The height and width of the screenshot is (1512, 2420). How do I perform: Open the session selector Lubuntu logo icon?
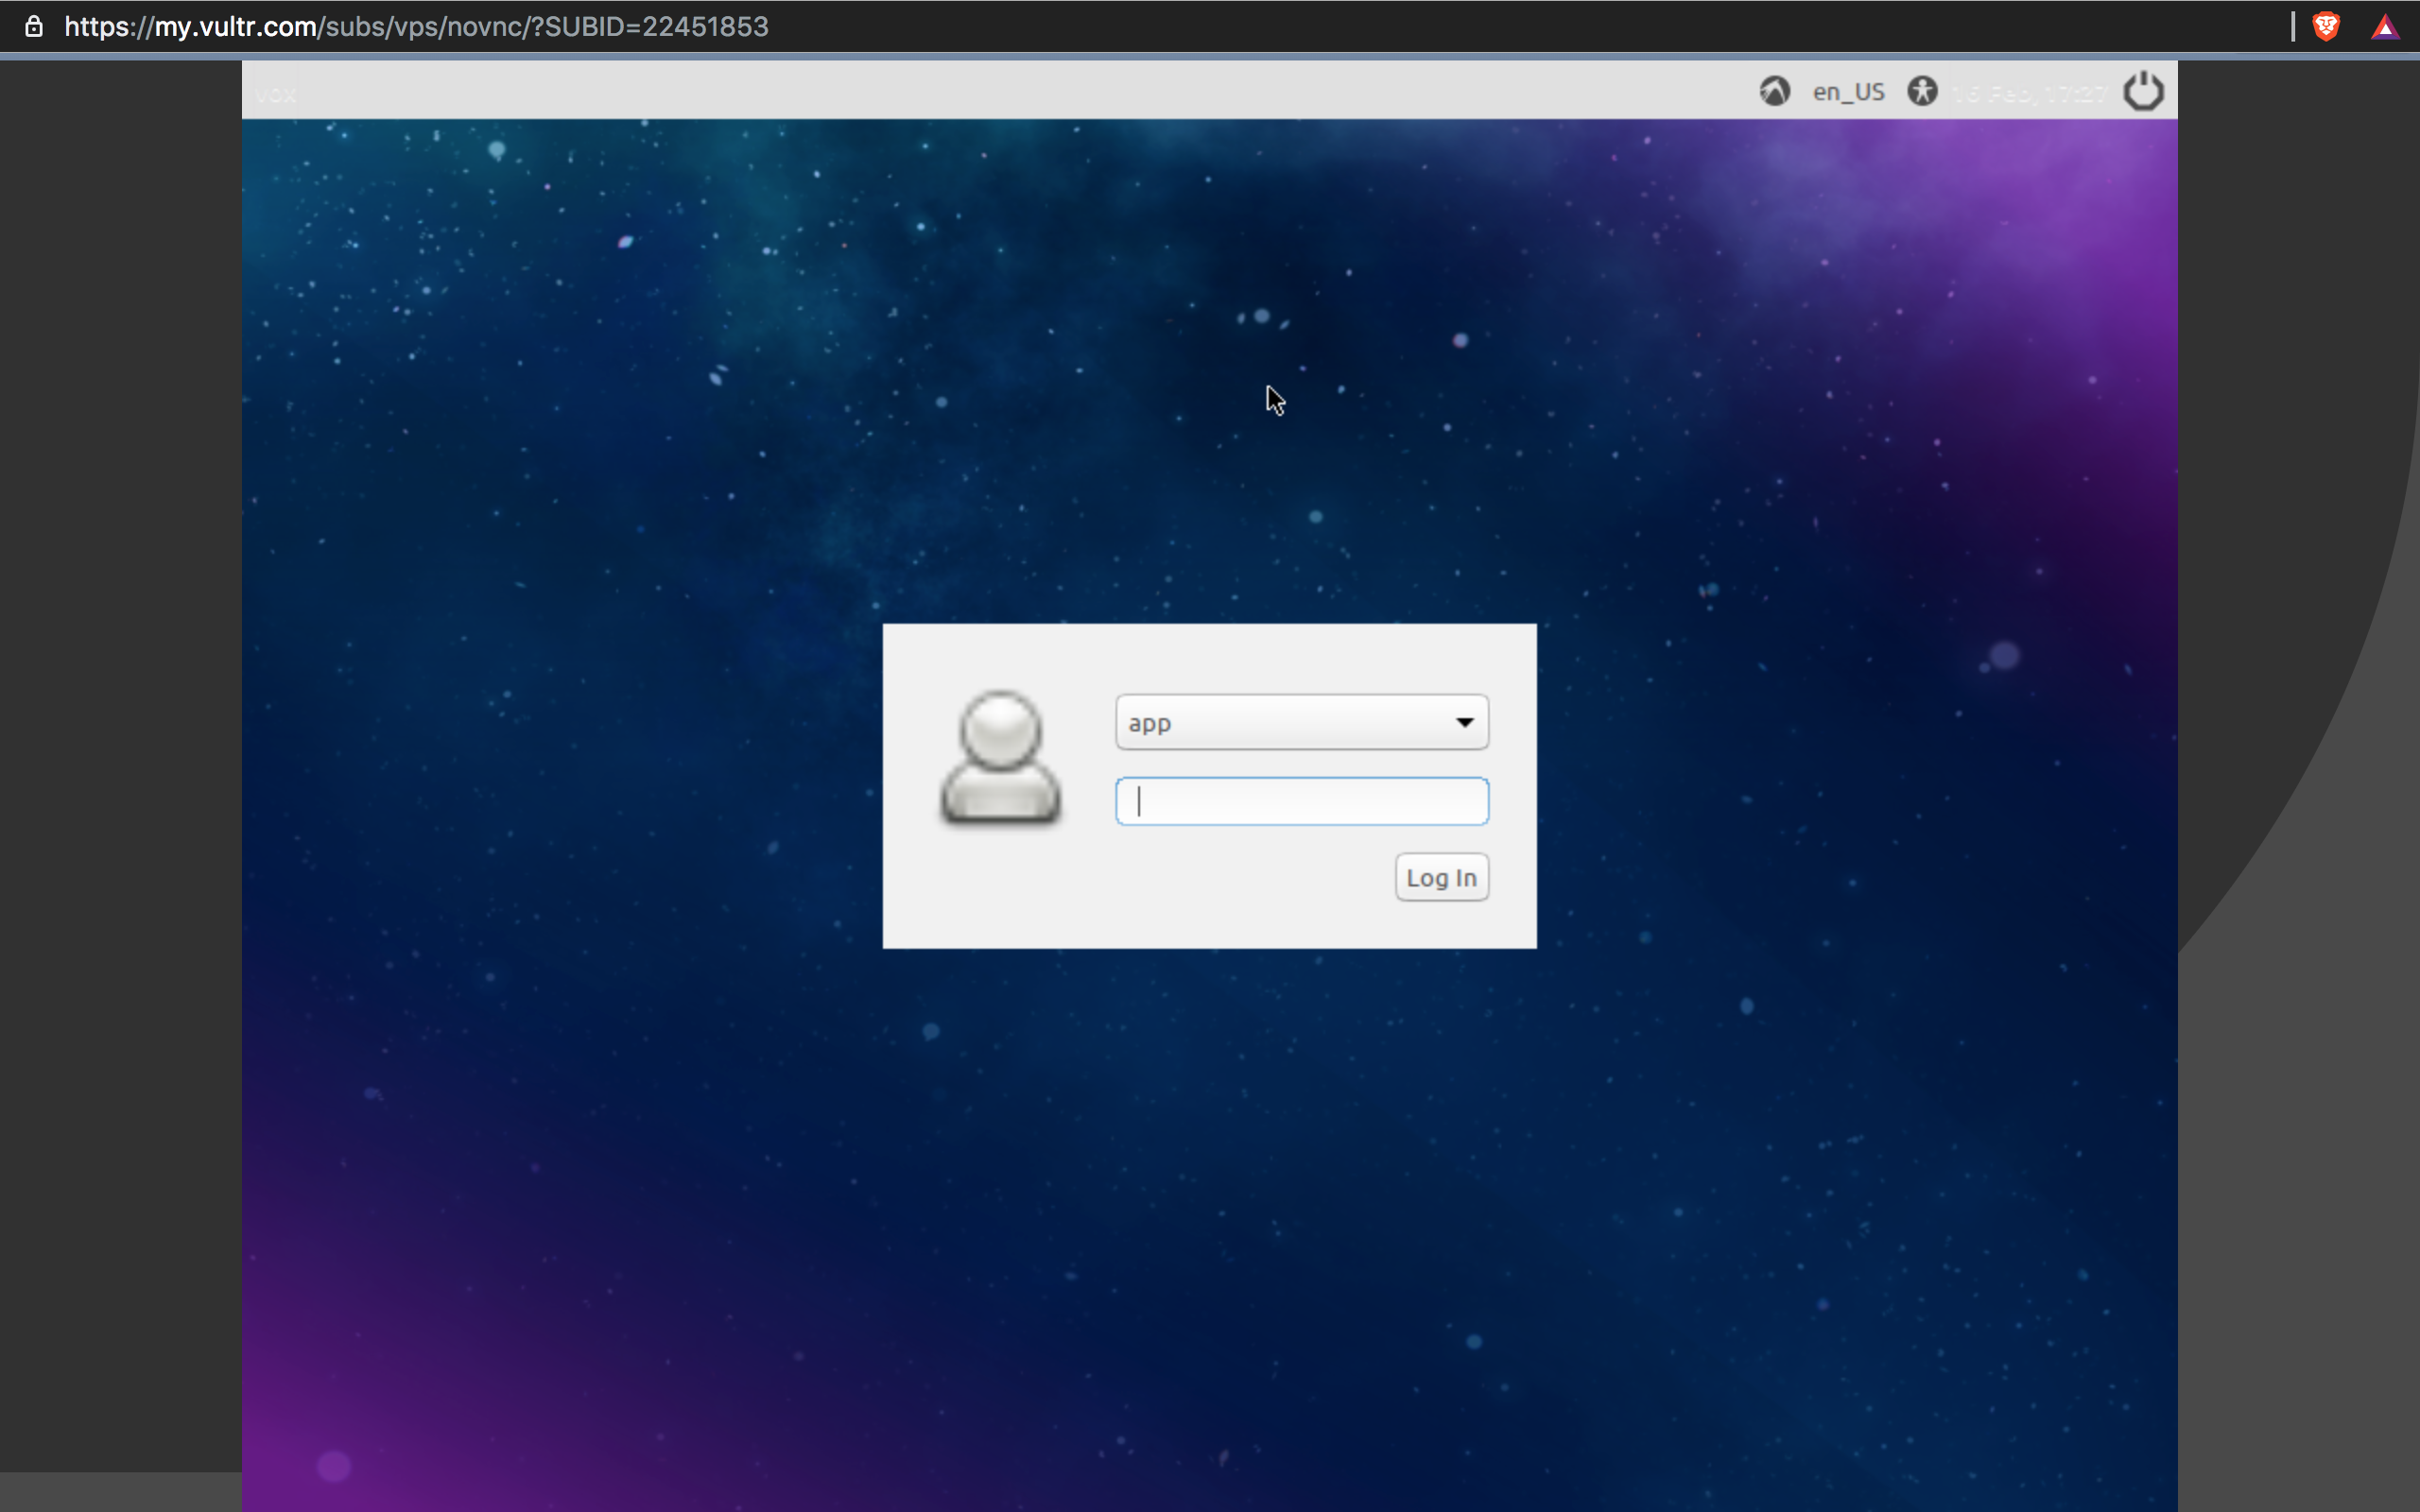tap(1774, 92)
